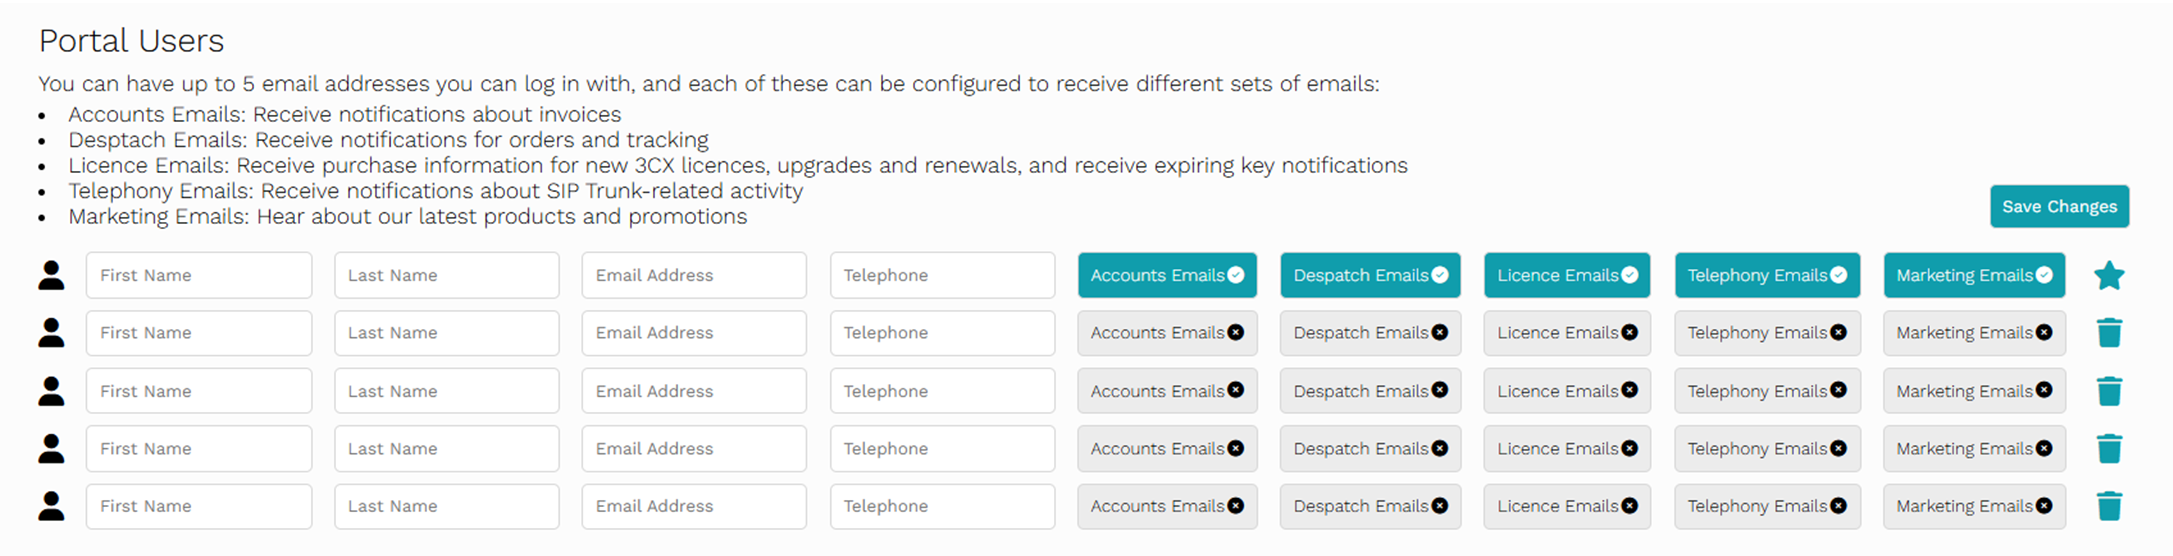The height and width of the screenshot is (556, 2173).
Task: Toggle Accounts Emails on the last row
Action: point(1167,506)
